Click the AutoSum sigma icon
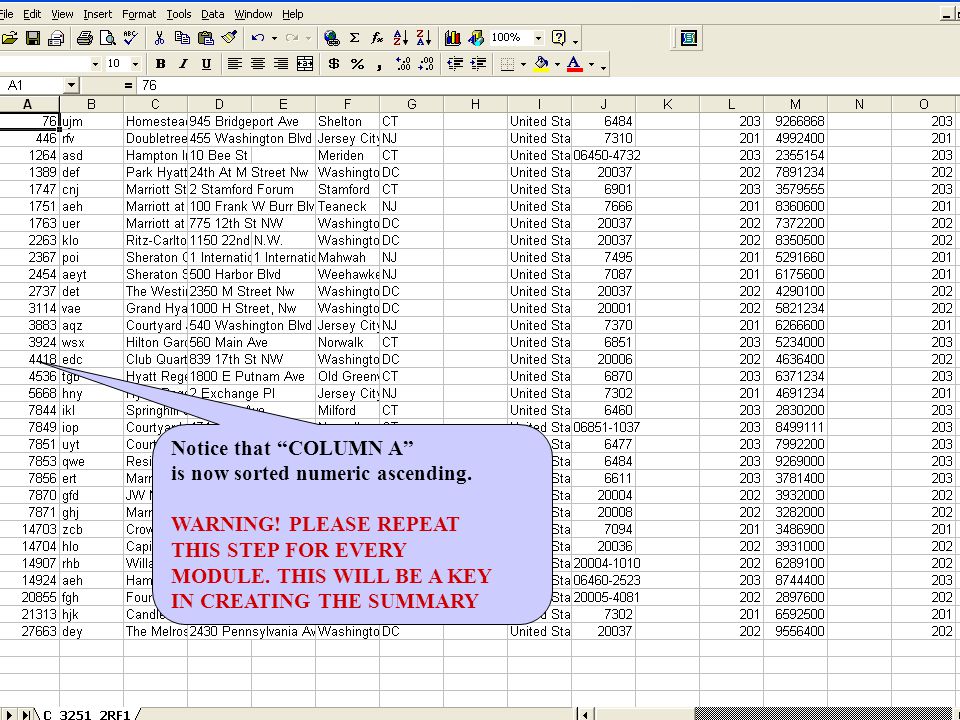This screenshot has width=960, height=720. pyautogui.click(x=354, y=39)
